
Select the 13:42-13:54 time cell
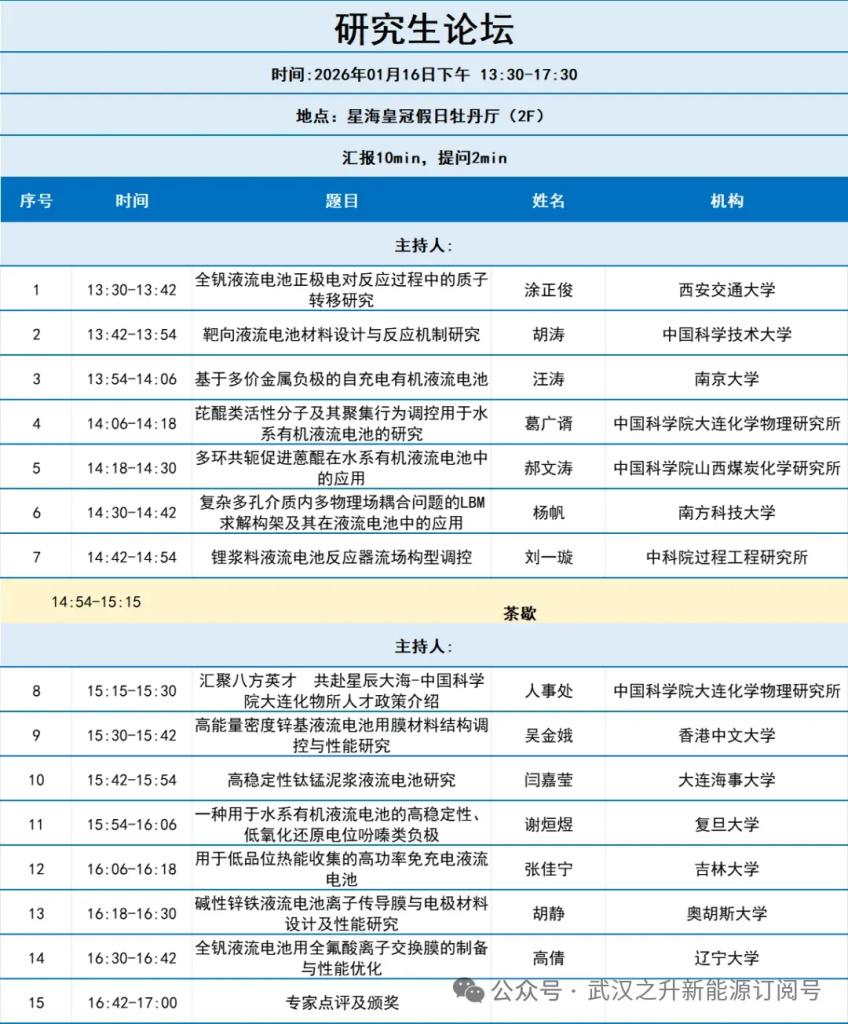coord(131,334)
